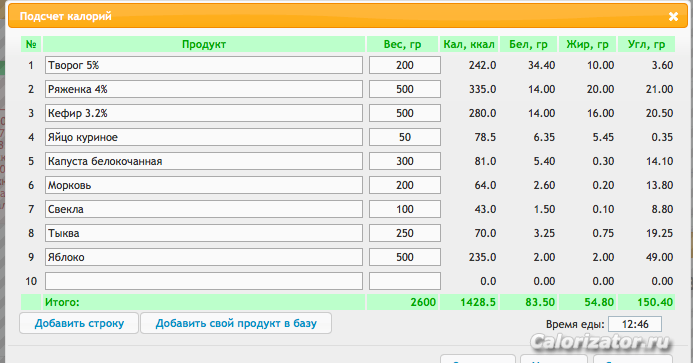Select the Творог 5% product field
Screen dimensions: 693x363
(x=204, y=65)
